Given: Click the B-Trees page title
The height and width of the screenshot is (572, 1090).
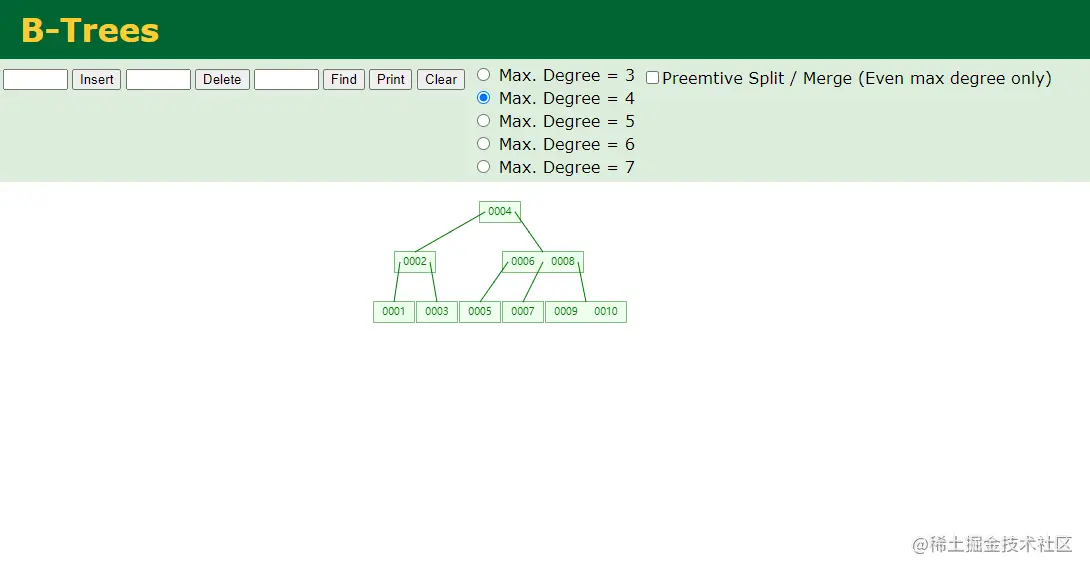Looking at the screenshot, I should [x=90, y=31].
